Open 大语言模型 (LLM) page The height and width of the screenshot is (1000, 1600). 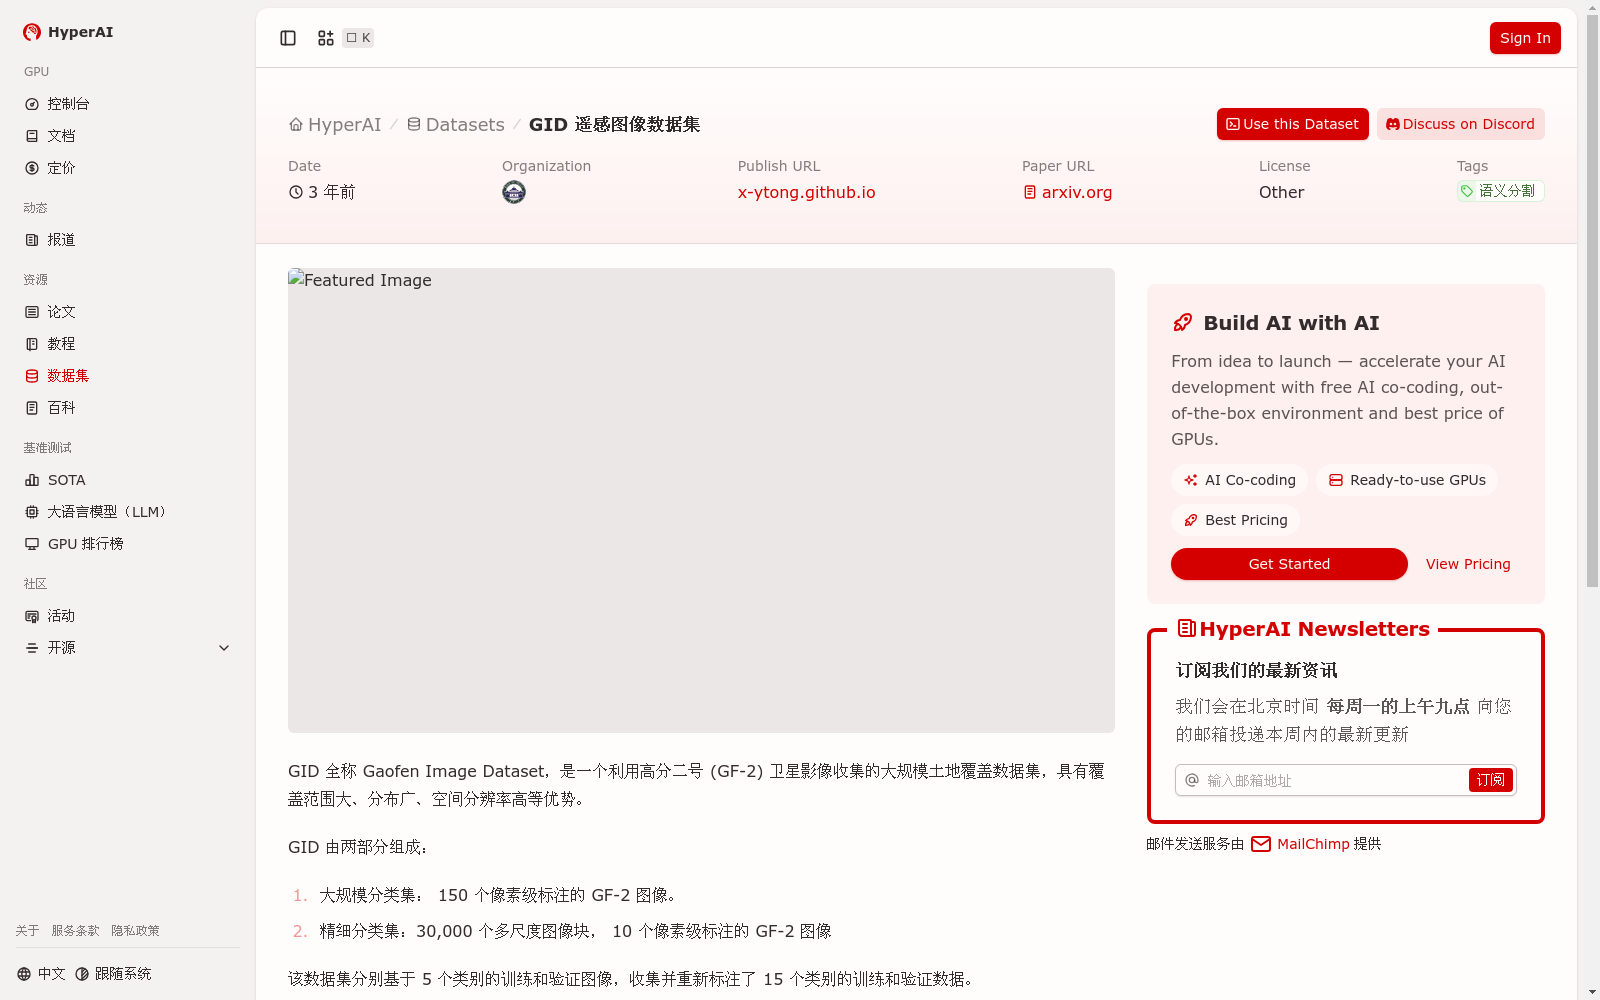coord(128,512)
